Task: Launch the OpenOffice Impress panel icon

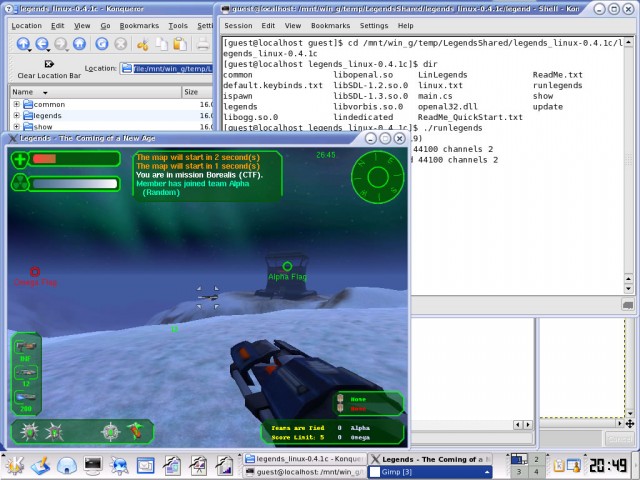Action: click(198, 465)
